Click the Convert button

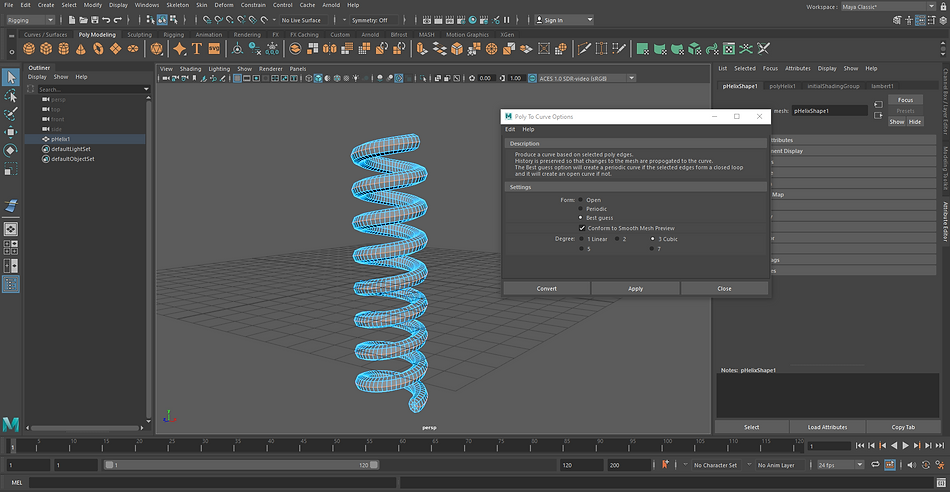(546, 288)
